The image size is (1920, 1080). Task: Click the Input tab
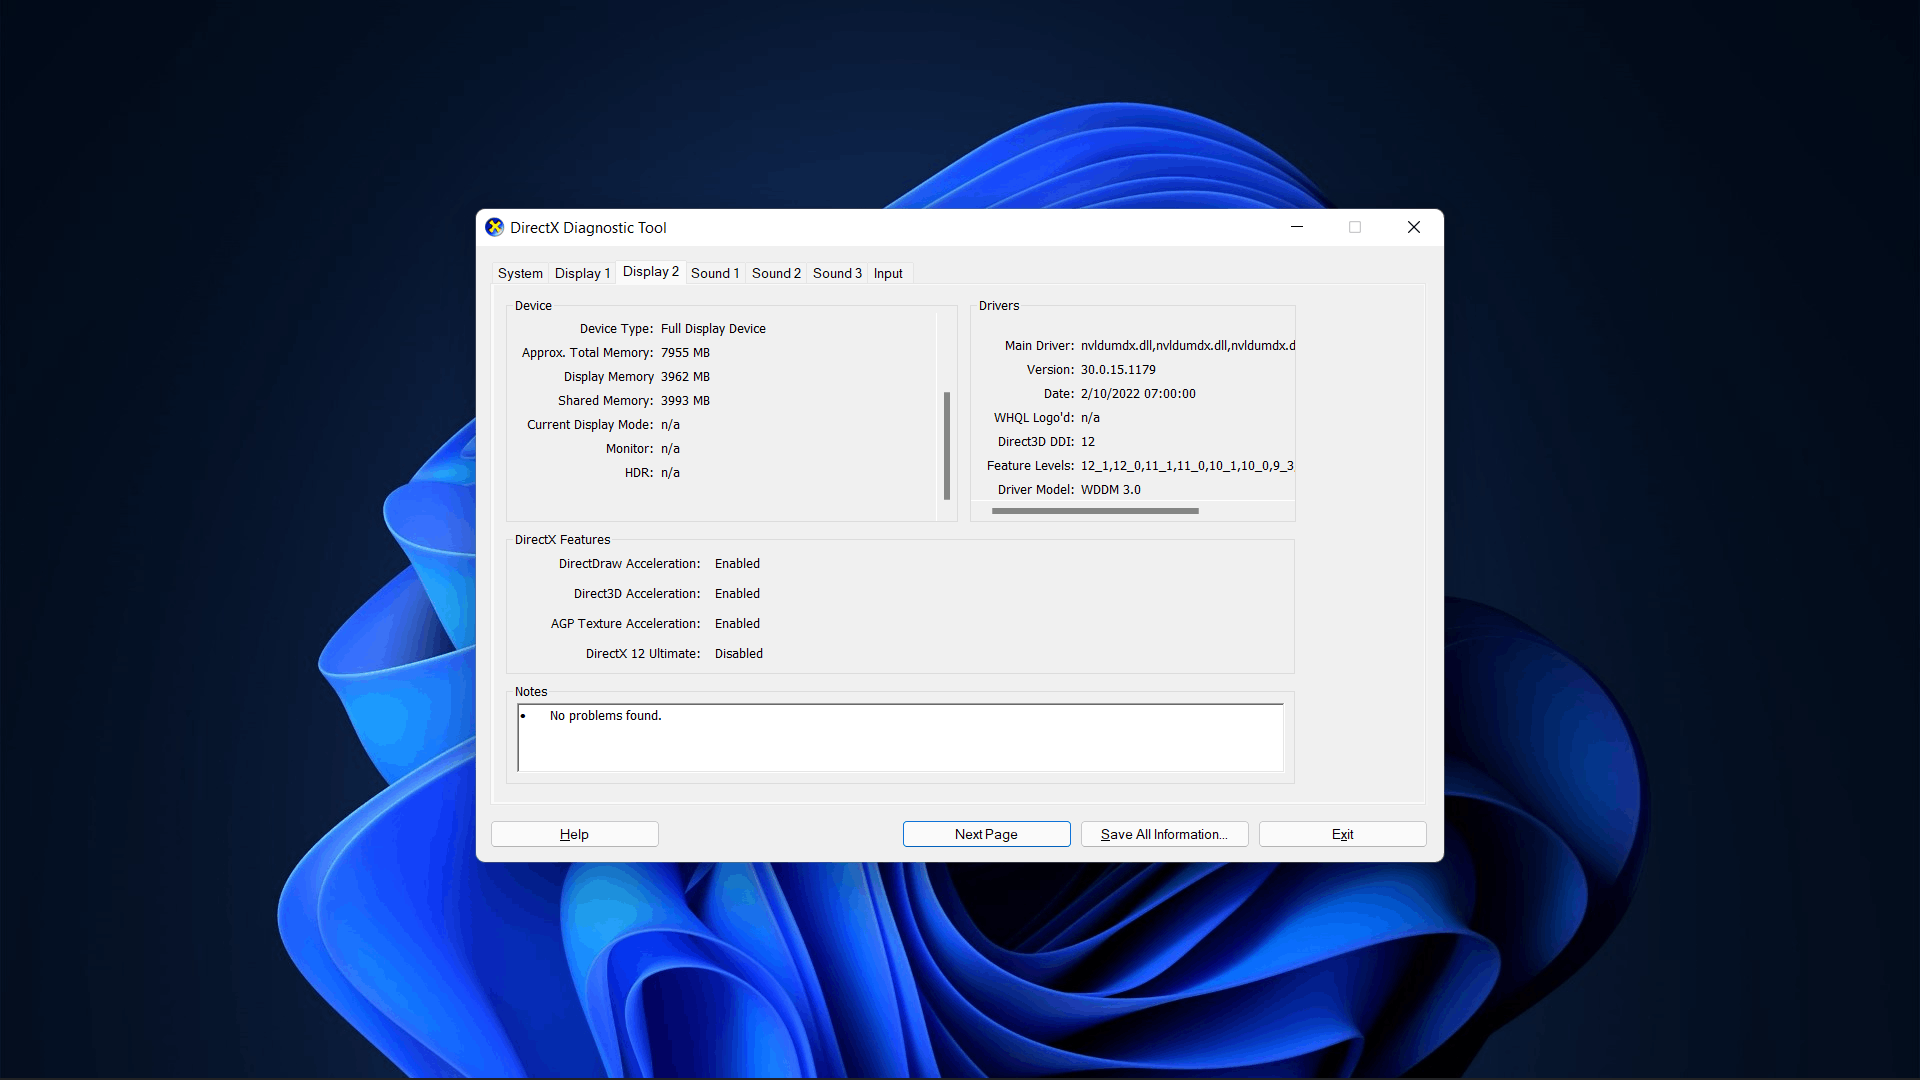tap(885, 273)
